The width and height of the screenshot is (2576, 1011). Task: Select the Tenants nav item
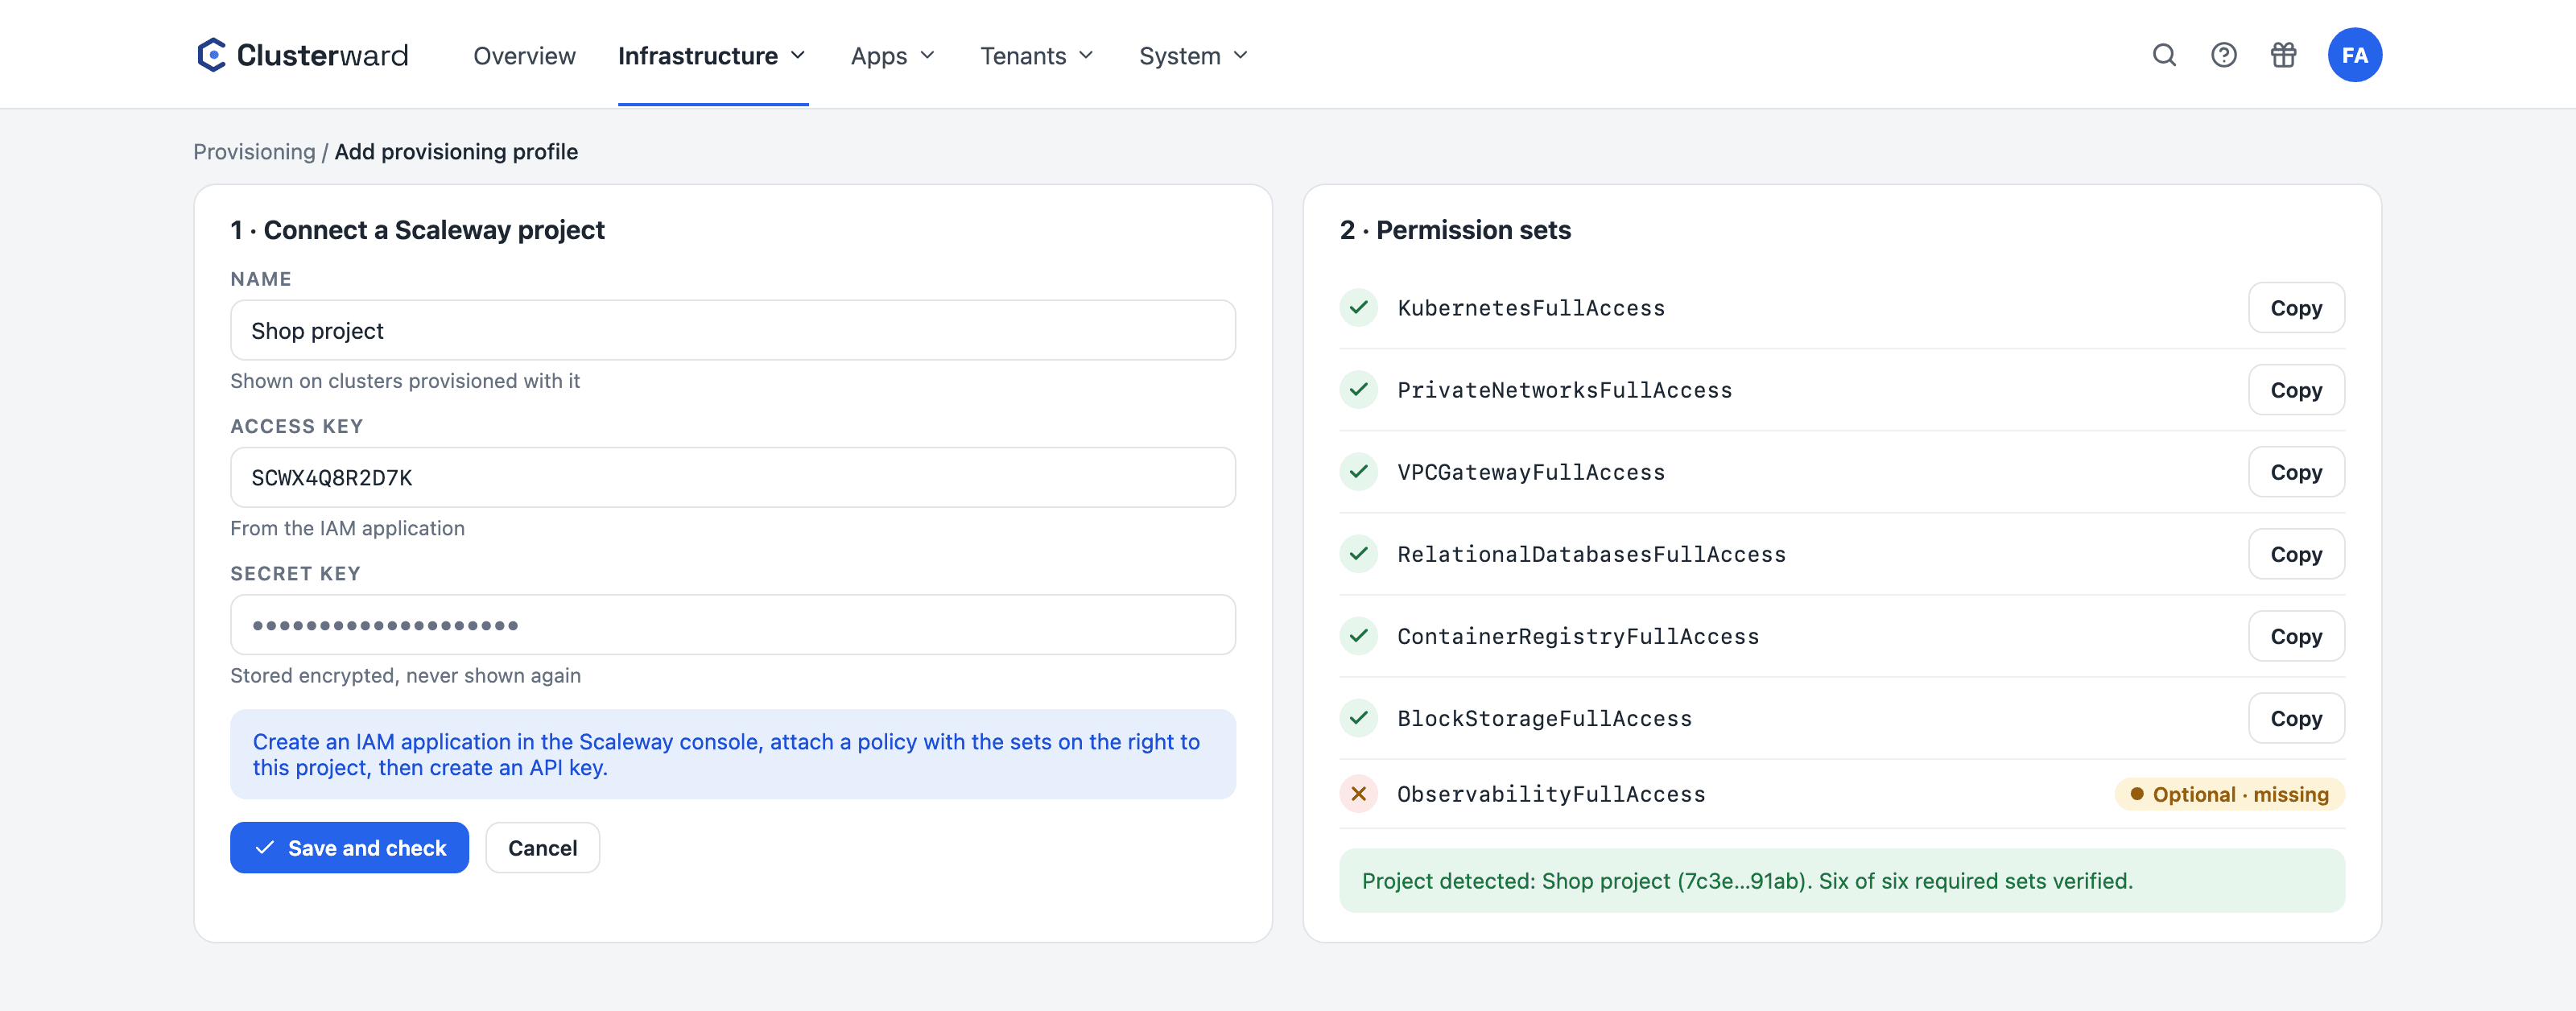pos(1037,56)
